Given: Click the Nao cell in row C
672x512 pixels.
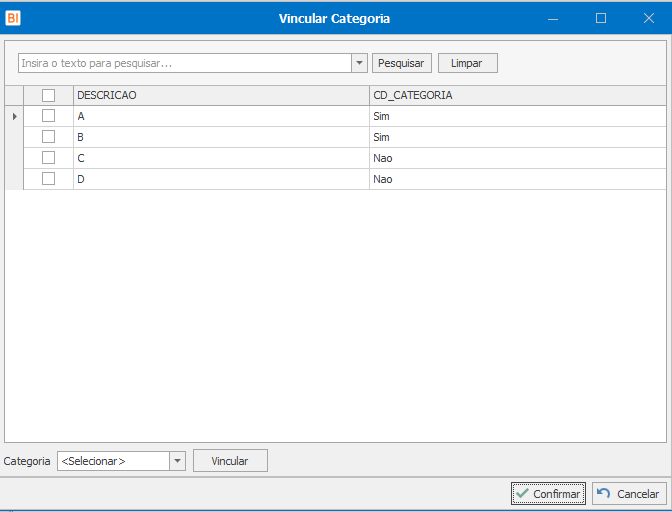Looking at the screenshot, I should pyautogui.click(x=518, y=158).
